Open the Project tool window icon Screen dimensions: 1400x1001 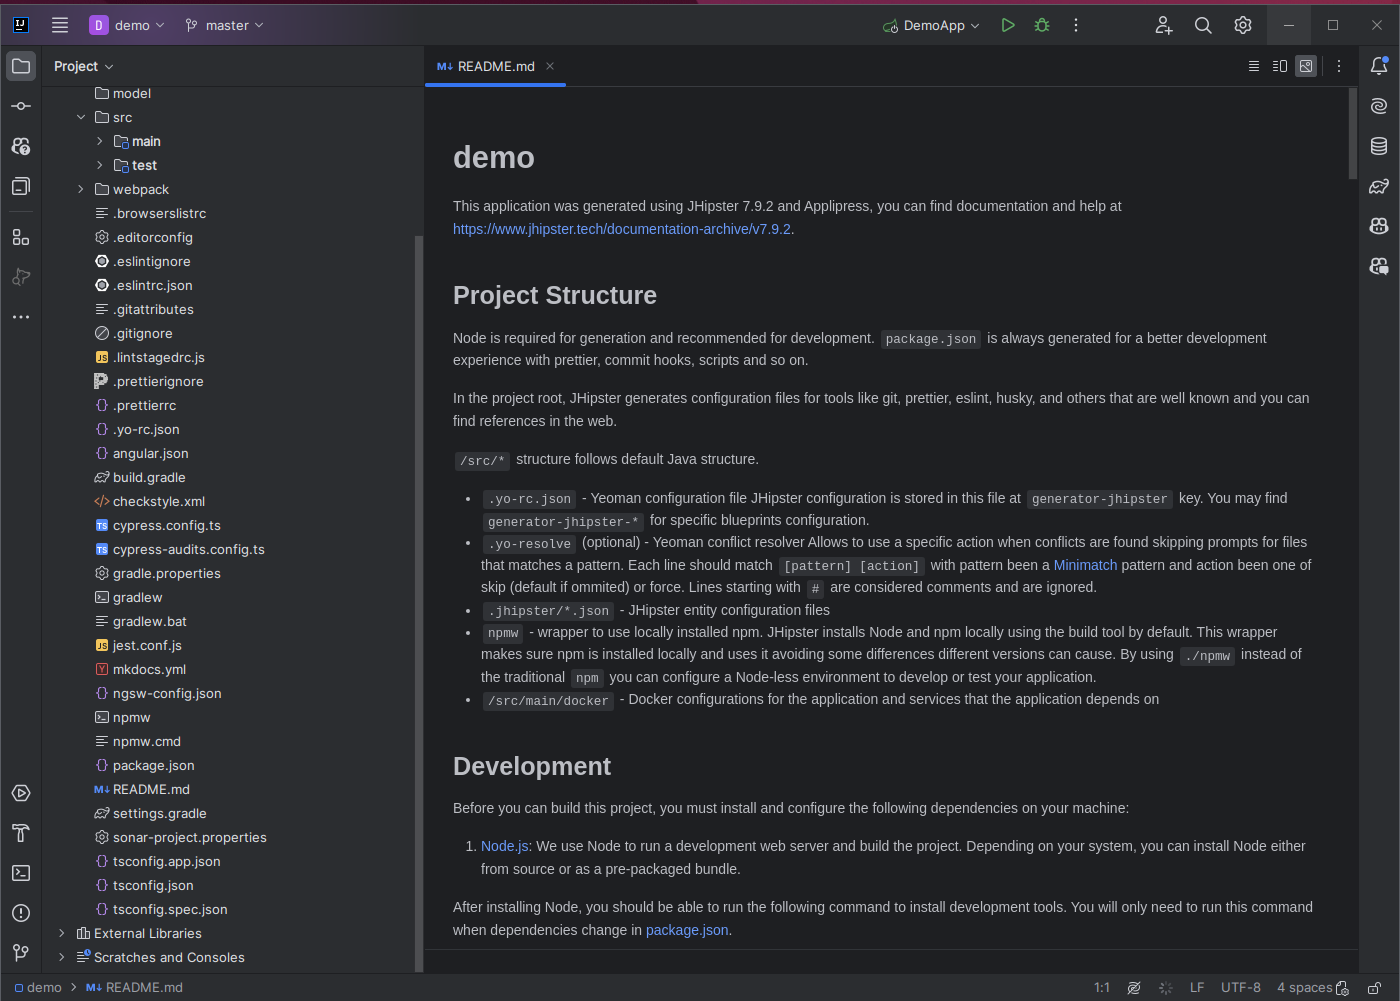click(x=21, y=66)
